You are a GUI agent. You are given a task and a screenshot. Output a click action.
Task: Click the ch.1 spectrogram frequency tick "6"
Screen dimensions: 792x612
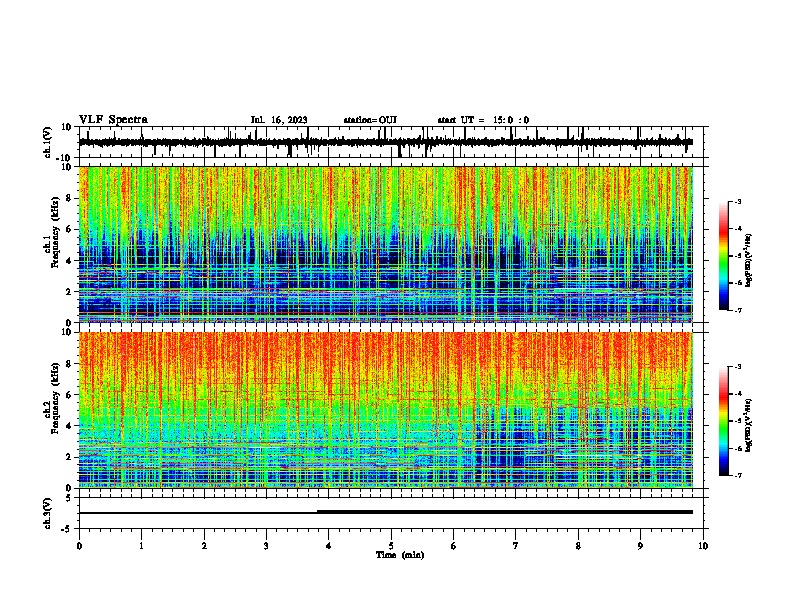69,230
